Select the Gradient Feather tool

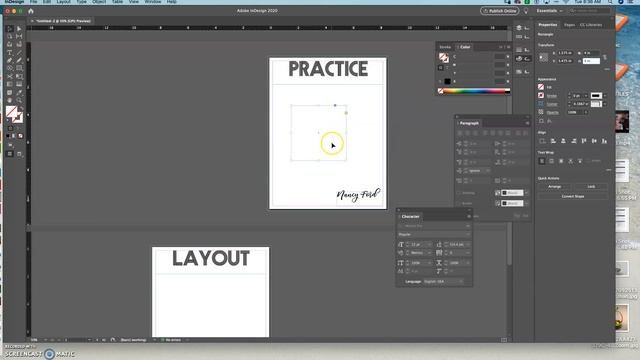(19, 84)
